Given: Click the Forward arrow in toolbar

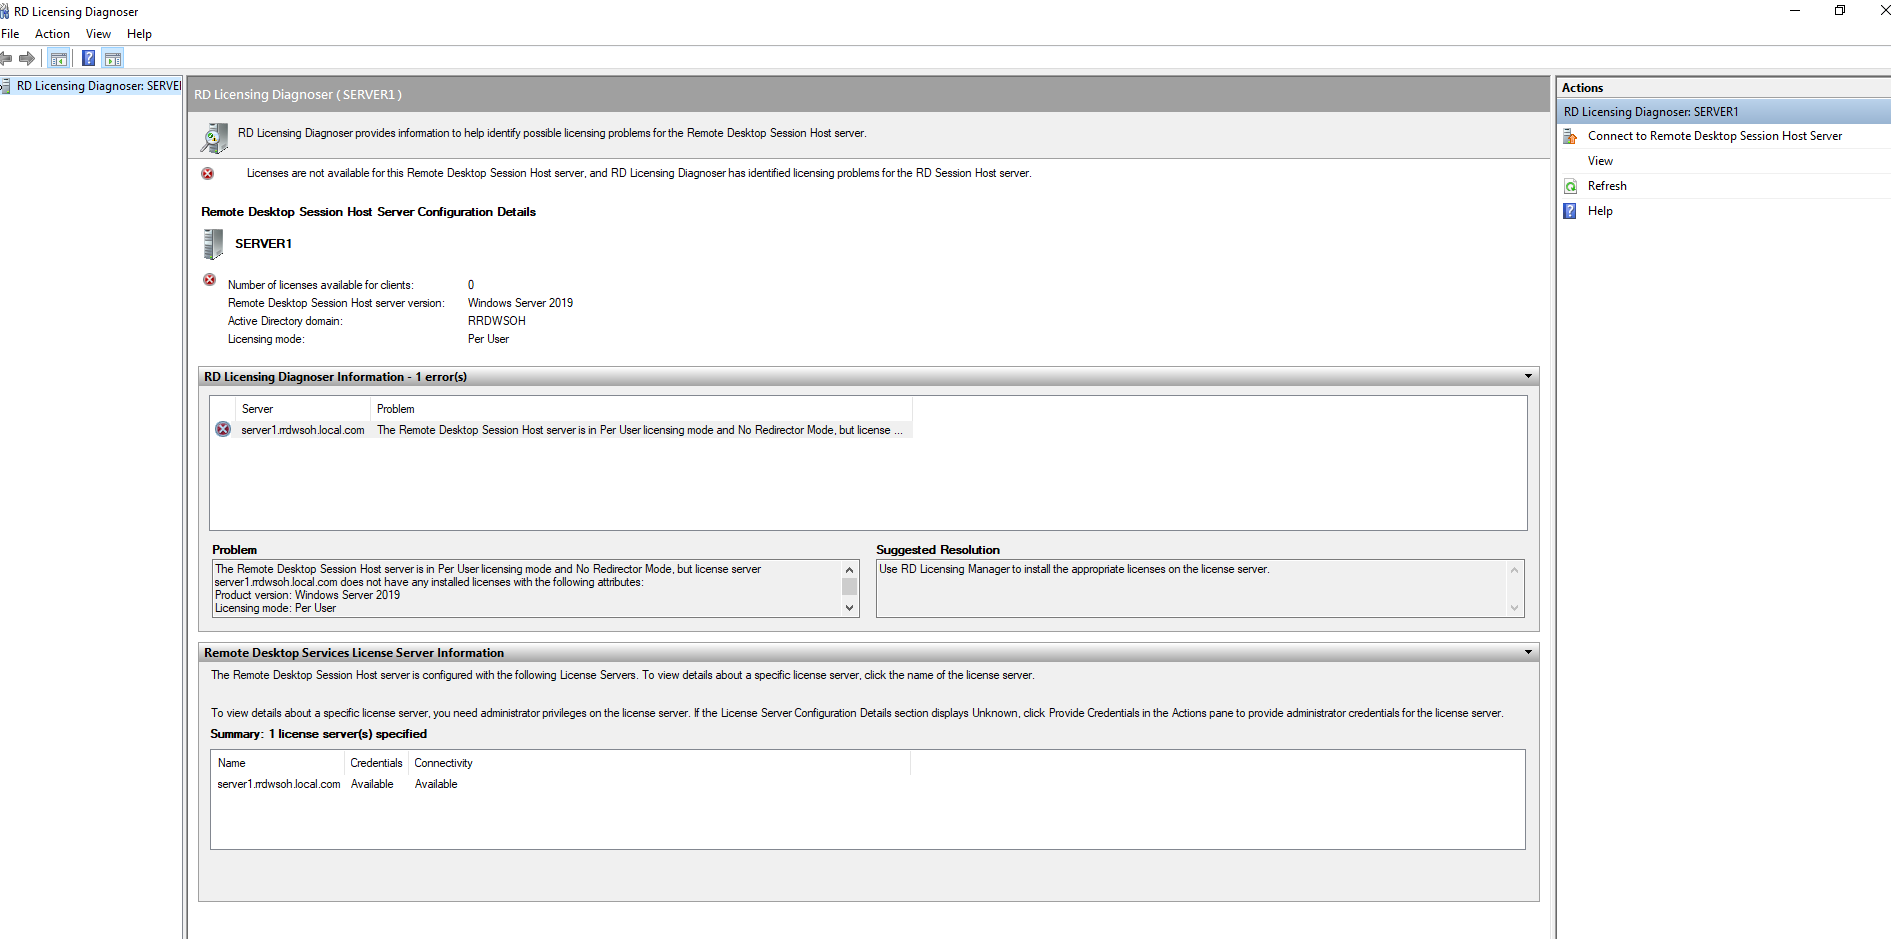Looking at the screenshot, I should click(27, 59).
